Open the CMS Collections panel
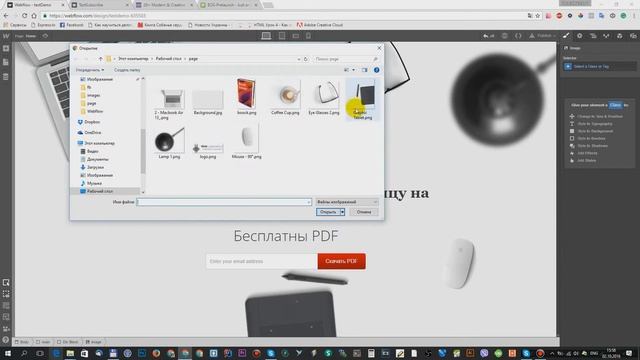The image size is (640, 360). pyautogui.click(x=6, y=77)
